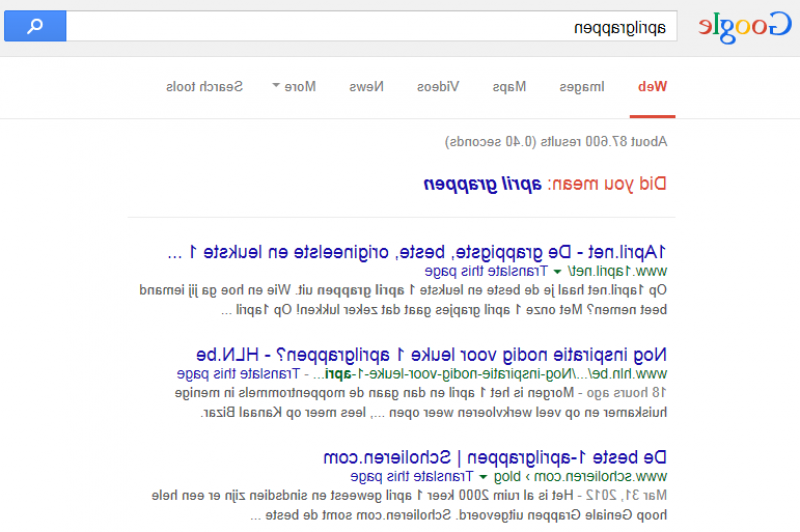This screenshot has height=532, width=800.
Task: Focus the search box containing aprilgrappen
Action: click(370, 27)
